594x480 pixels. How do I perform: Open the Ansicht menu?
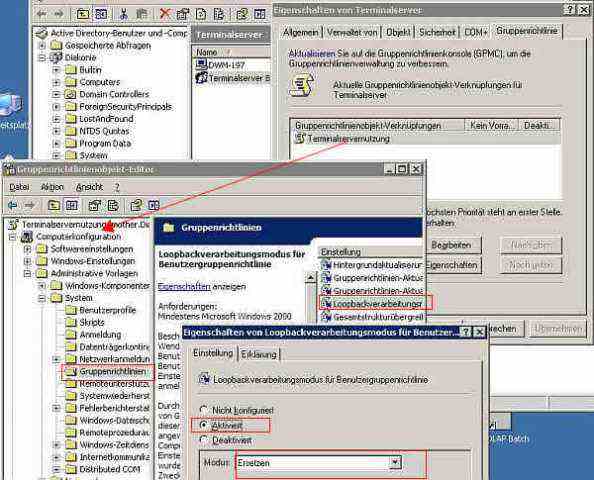[89, 187]
